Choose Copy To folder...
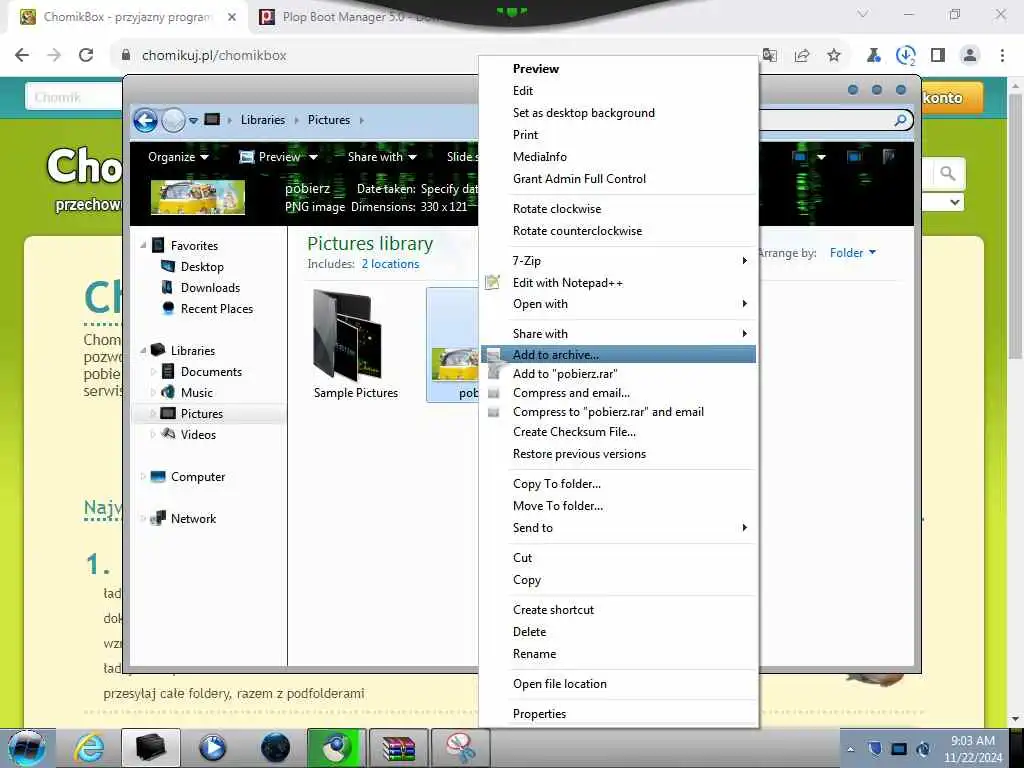The height and width of the screenshot is (768, 1024). (x=618, y=484)
